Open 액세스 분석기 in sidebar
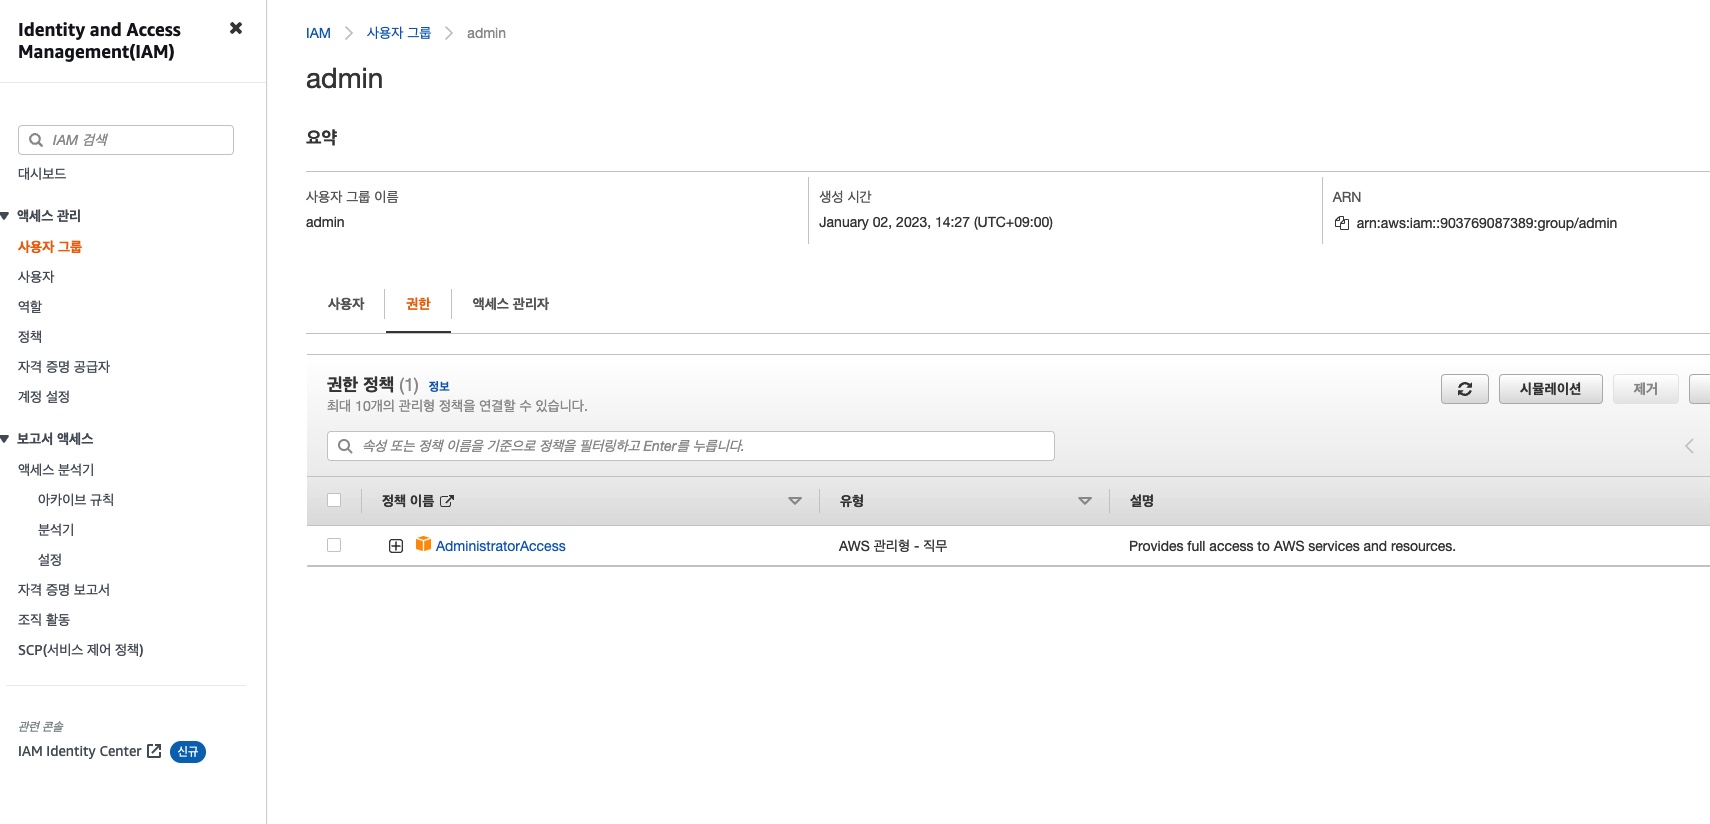Viewport: 1710px width, 824px height. [56, 470]
